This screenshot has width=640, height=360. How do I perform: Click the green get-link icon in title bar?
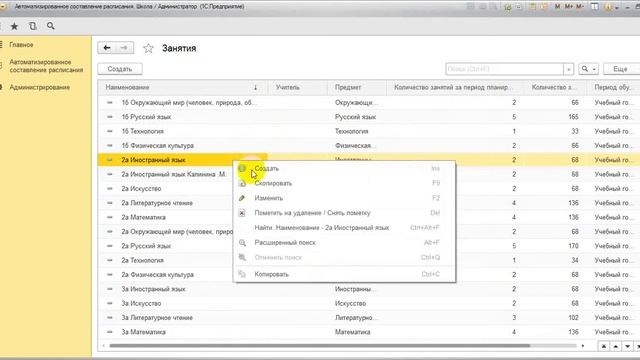click(x=508, y=7)
